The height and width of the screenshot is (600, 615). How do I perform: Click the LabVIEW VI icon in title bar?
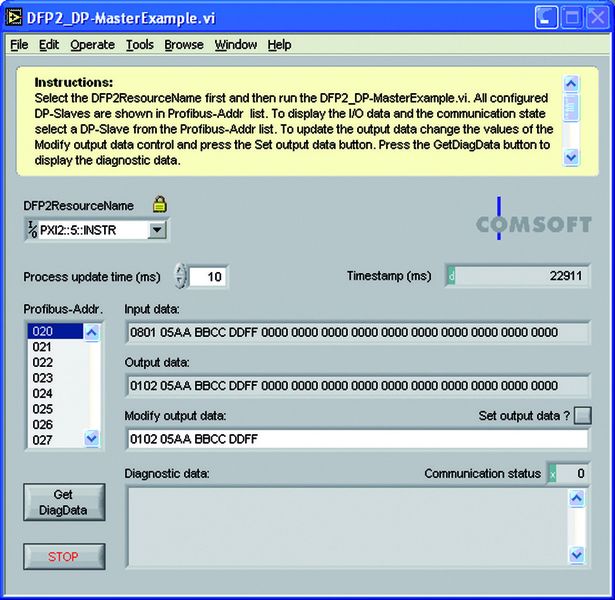14,18
